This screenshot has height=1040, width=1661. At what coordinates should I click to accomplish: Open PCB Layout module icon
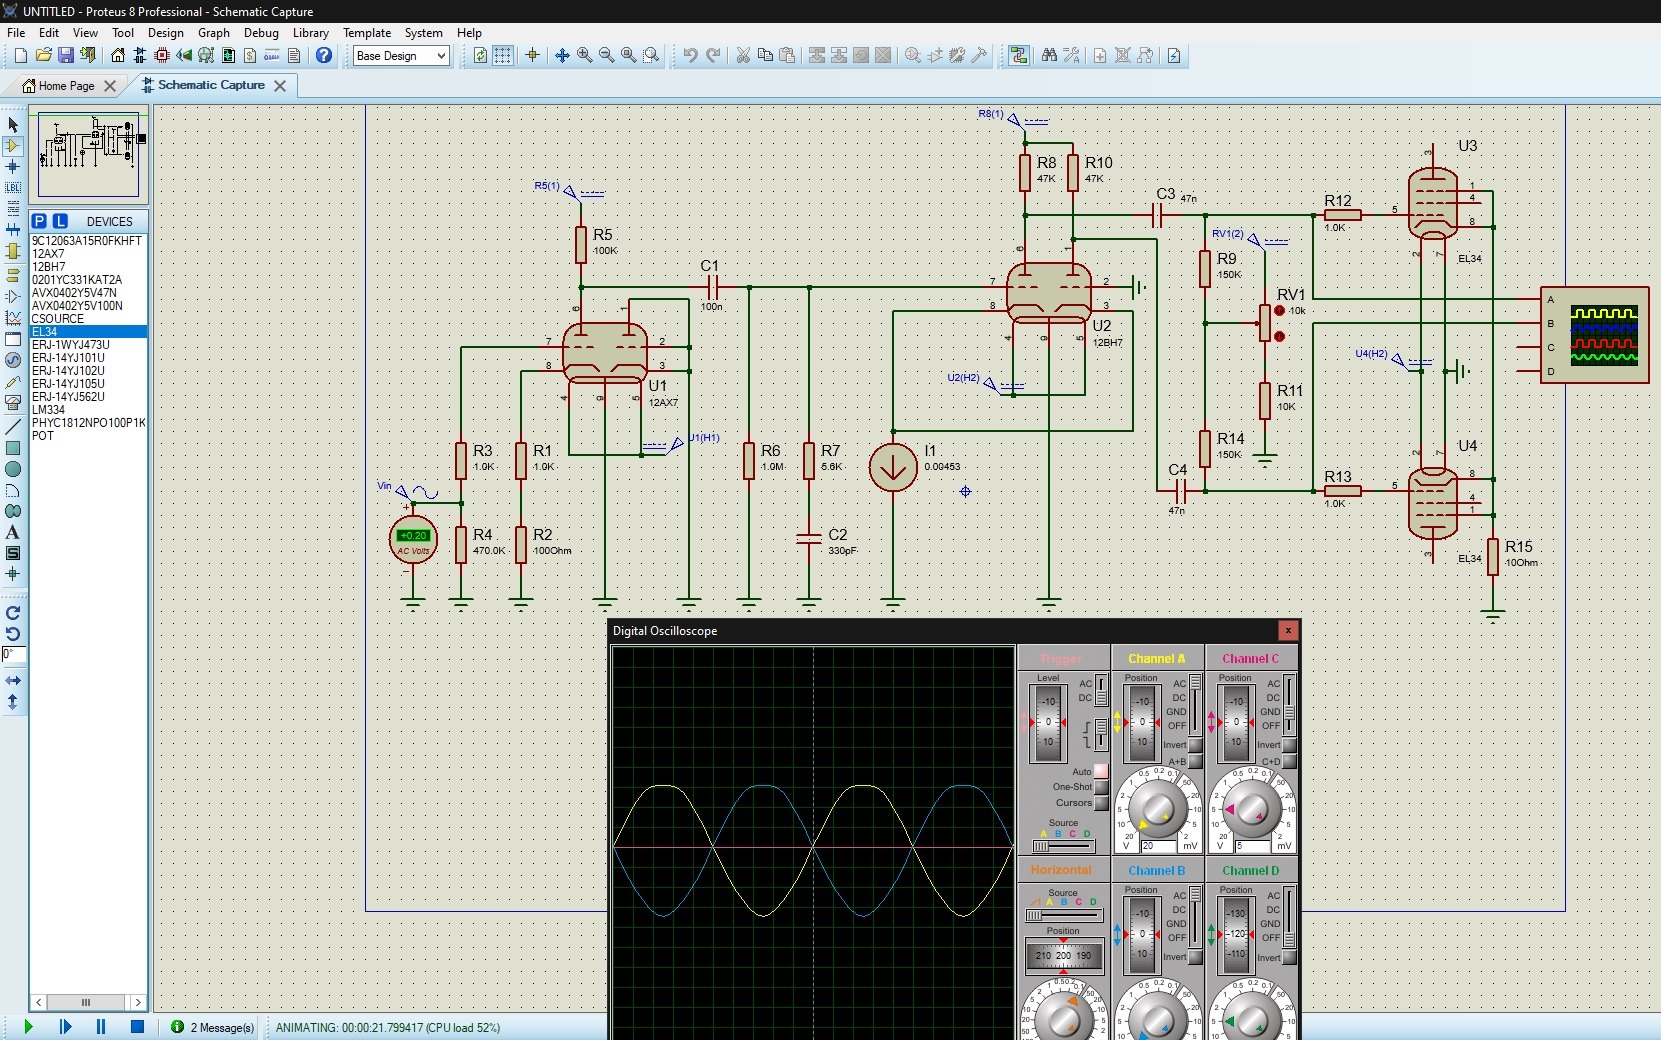coord(162,56)
